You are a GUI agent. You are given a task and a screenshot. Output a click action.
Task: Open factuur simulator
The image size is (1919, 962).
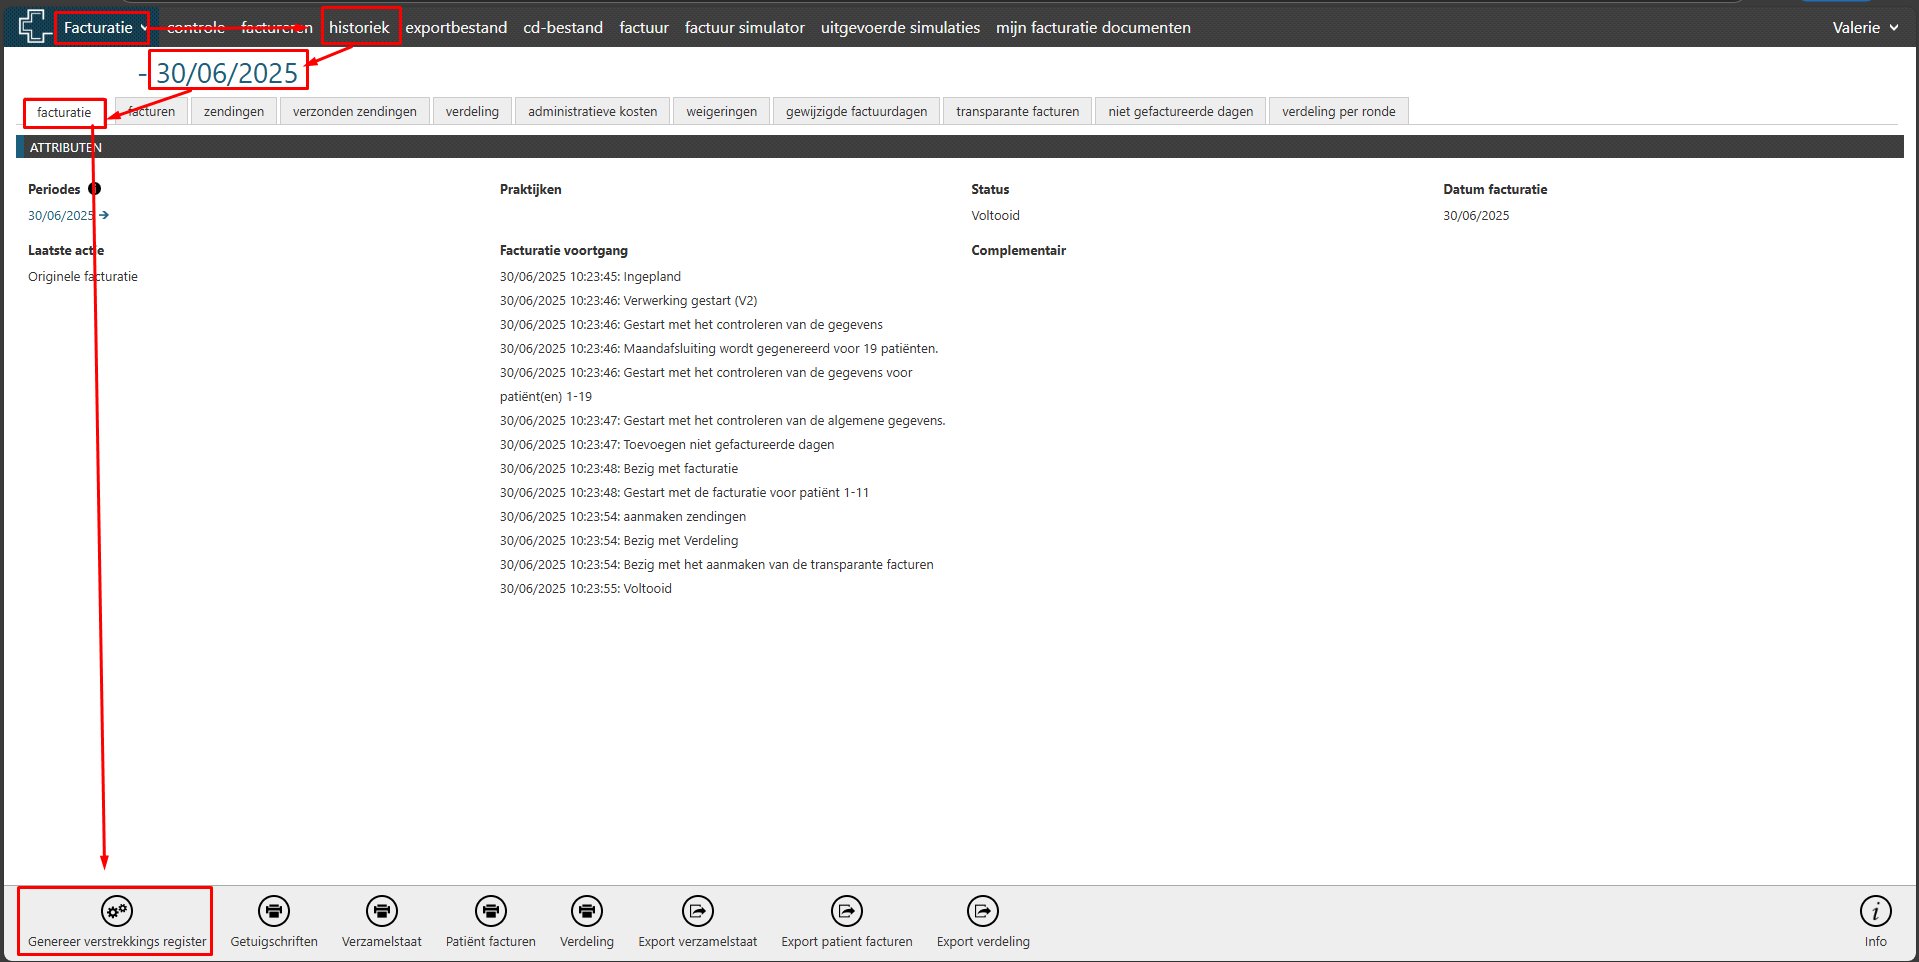(x=745, y=28)
